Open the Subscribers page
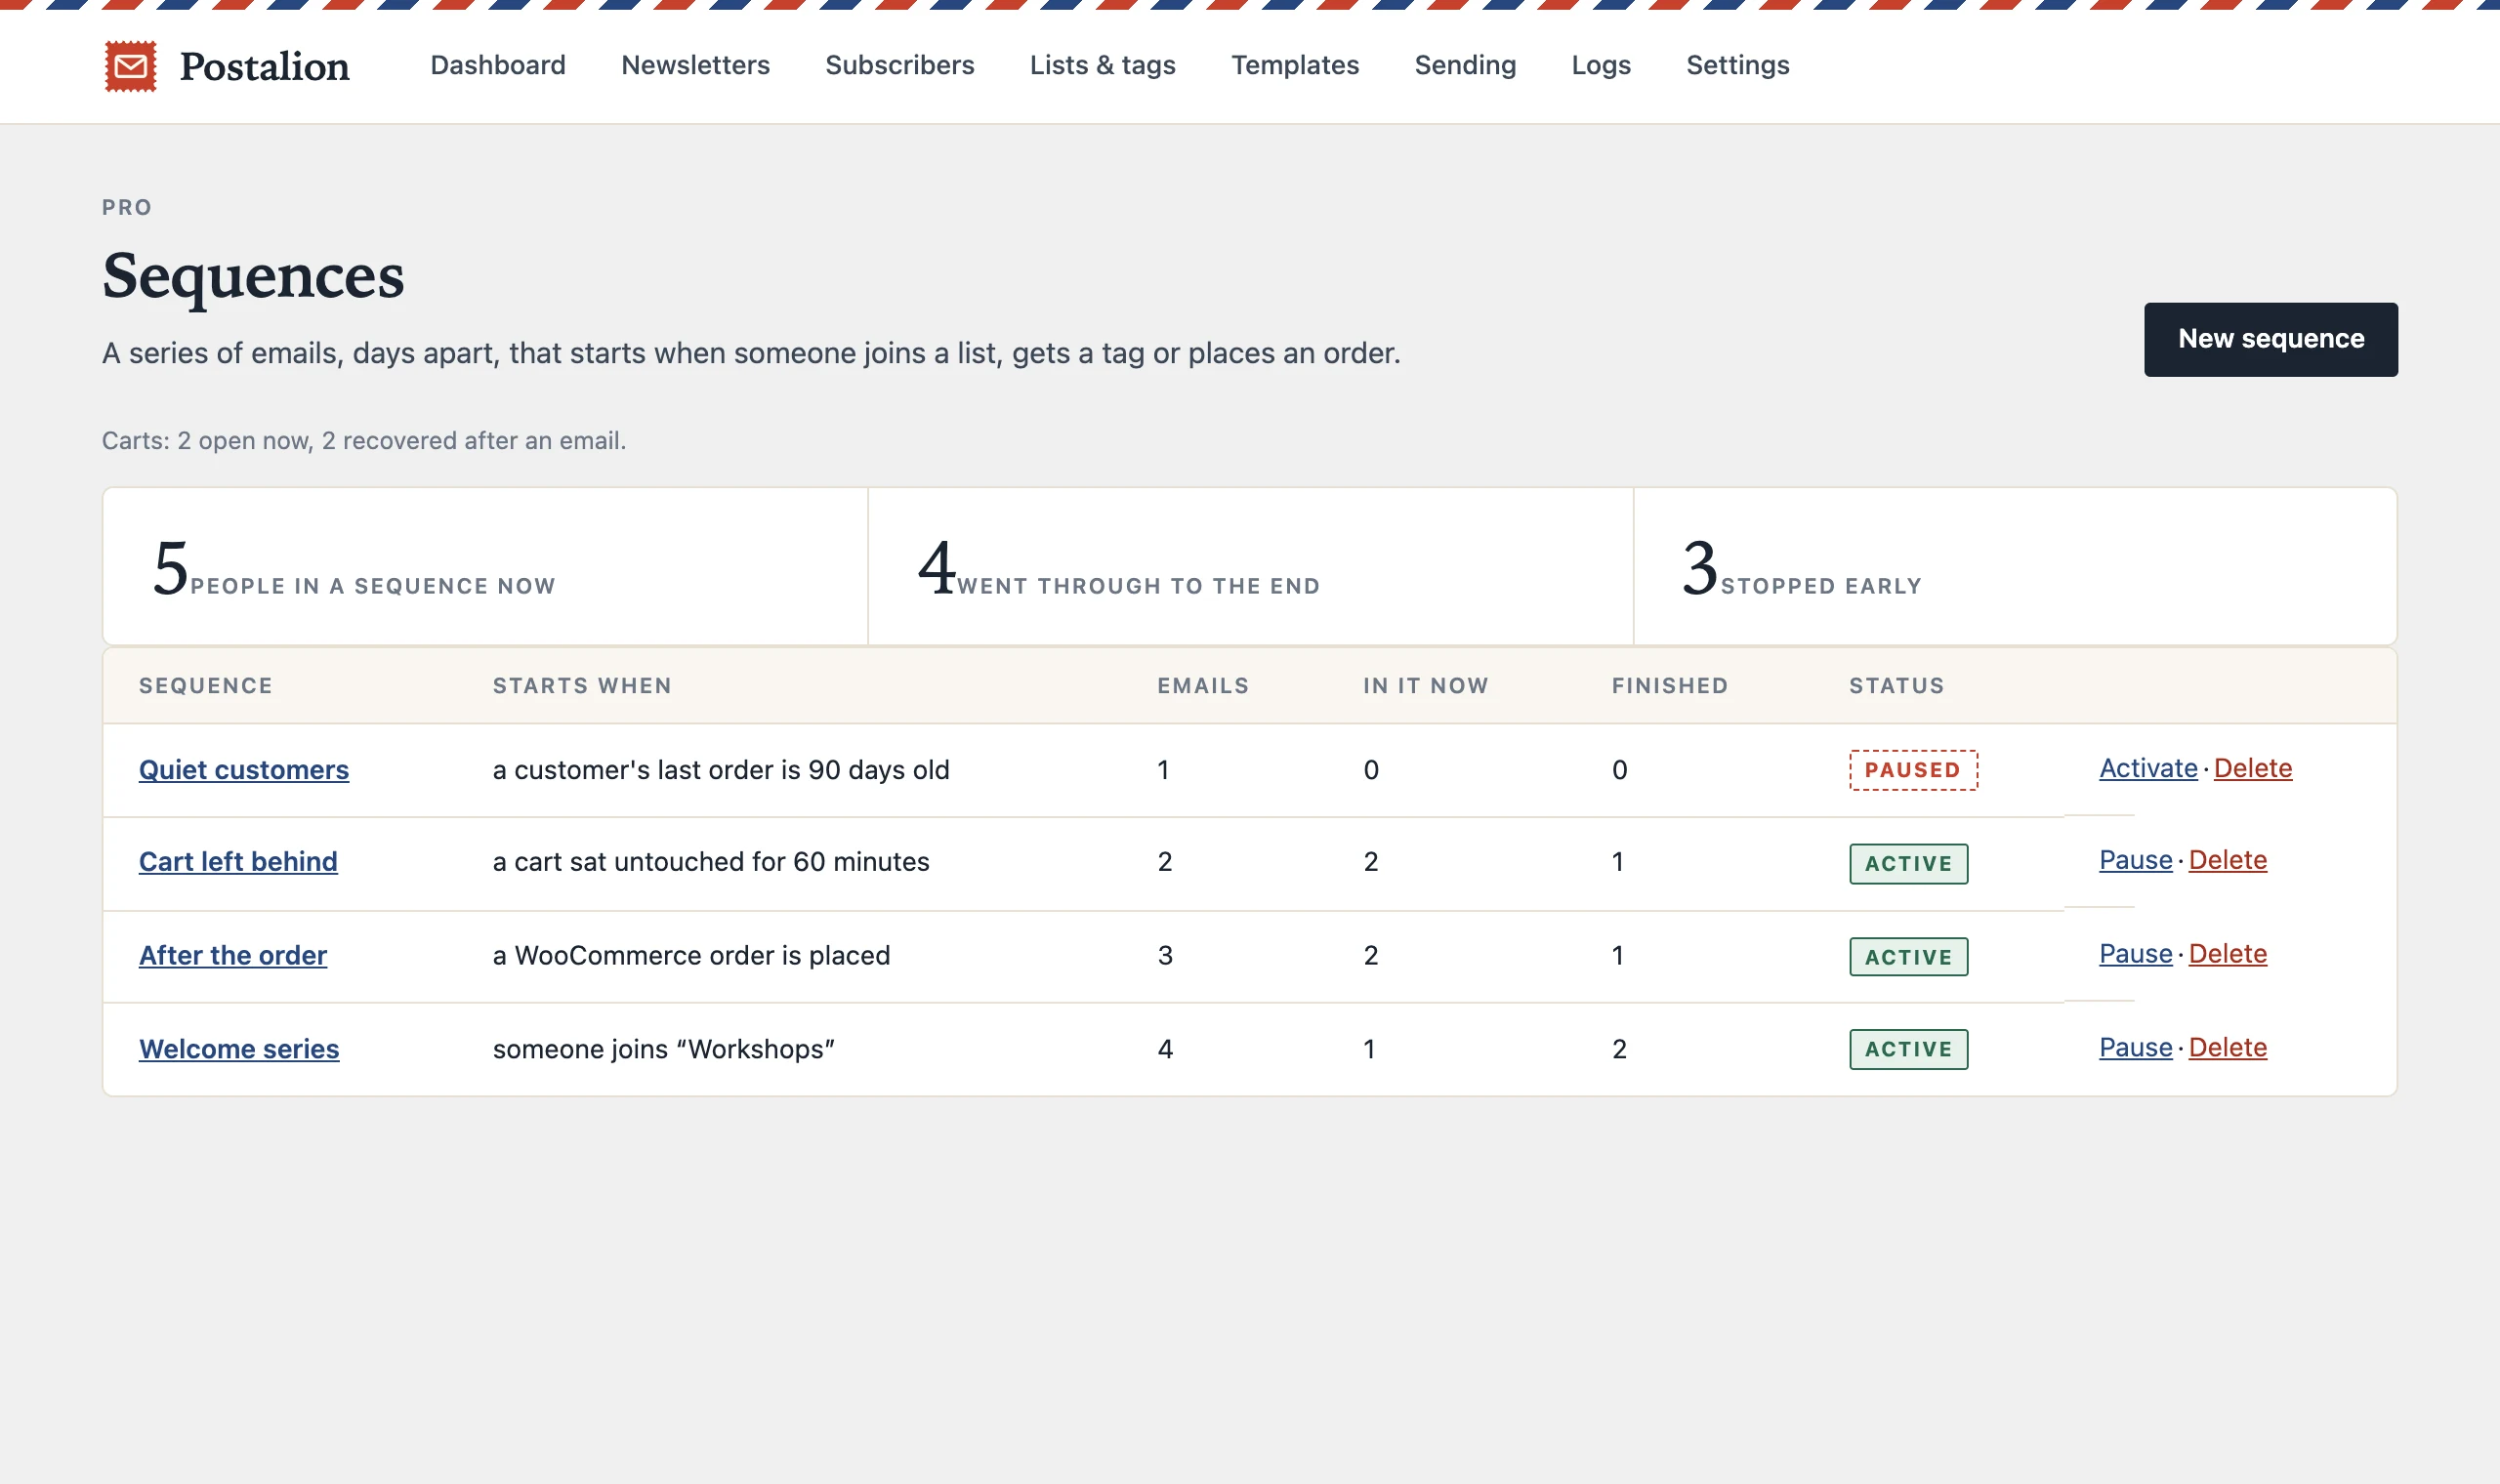The width and height of the screenshot is (2500, 1484). point(899,65)
